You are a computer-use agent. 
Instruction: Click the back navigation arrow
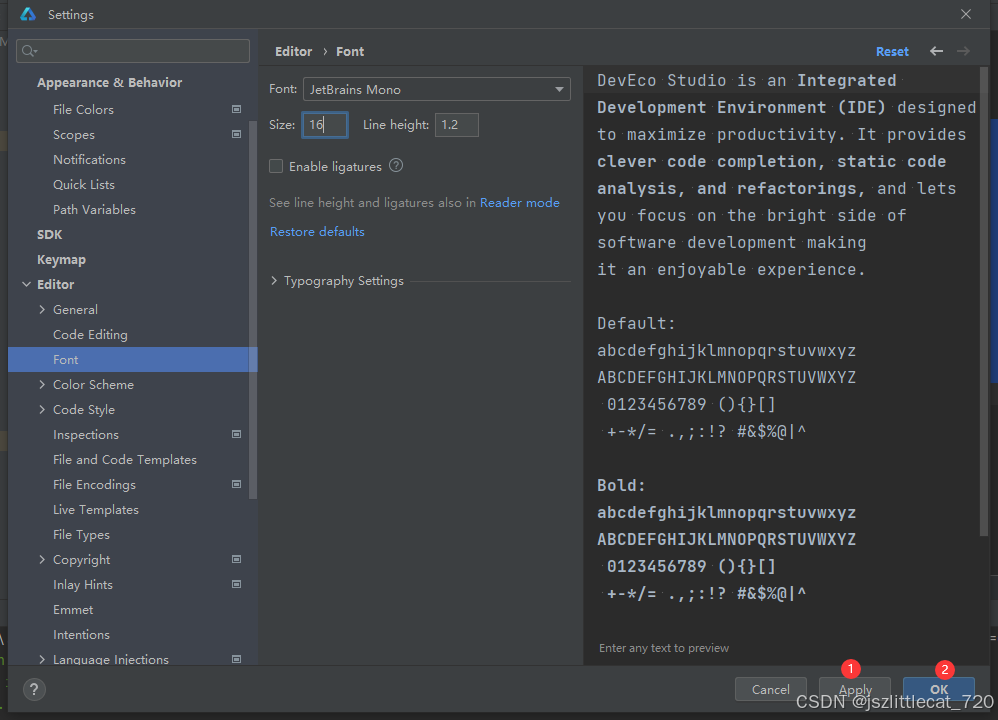point(936,51)
